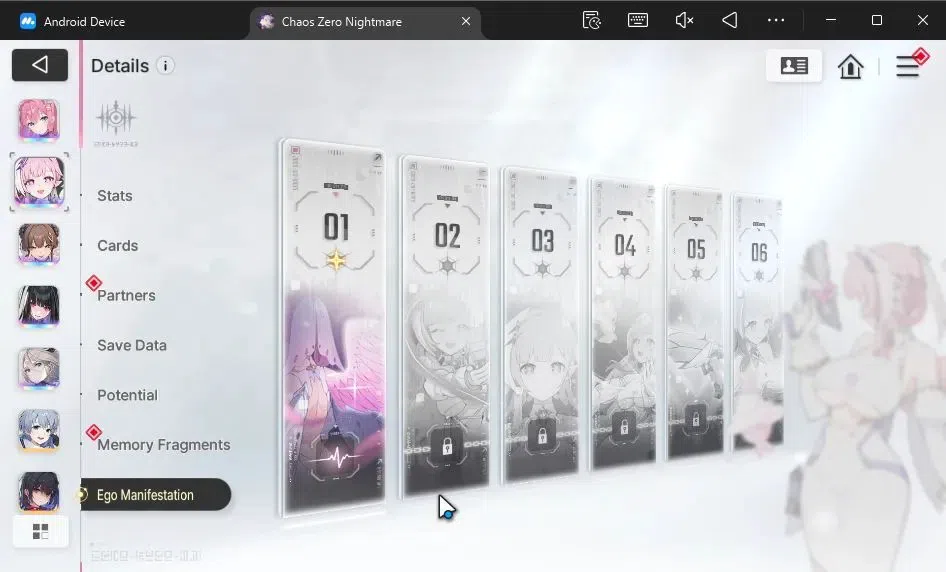The image size is (946, 572).
Task: Open locked Ego Manifestation card 03
Action: [541, 323]
